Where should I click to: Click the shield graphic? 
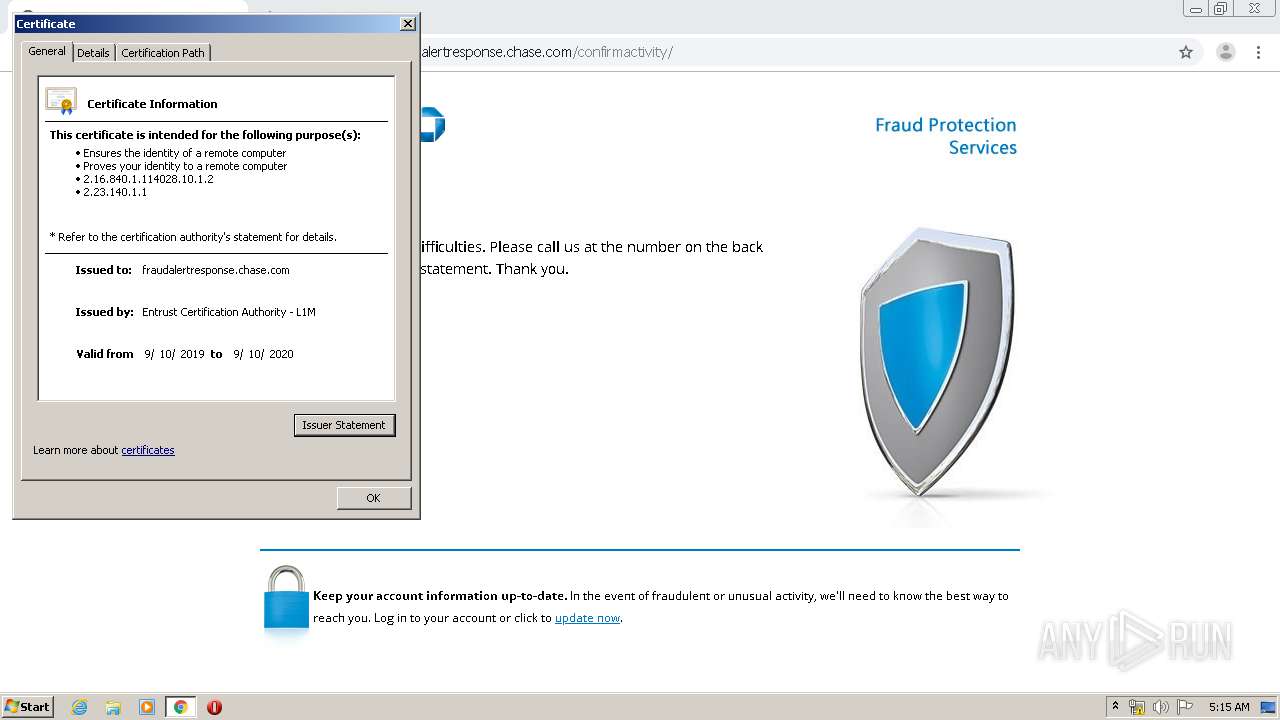click(x=938, y=364)
